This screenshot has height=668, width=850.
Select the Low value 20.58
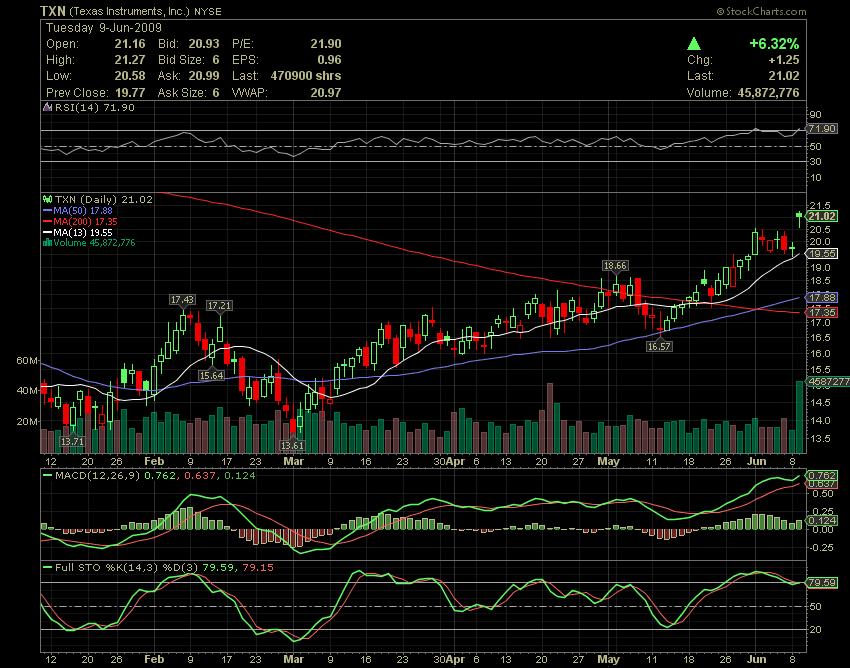130,76
